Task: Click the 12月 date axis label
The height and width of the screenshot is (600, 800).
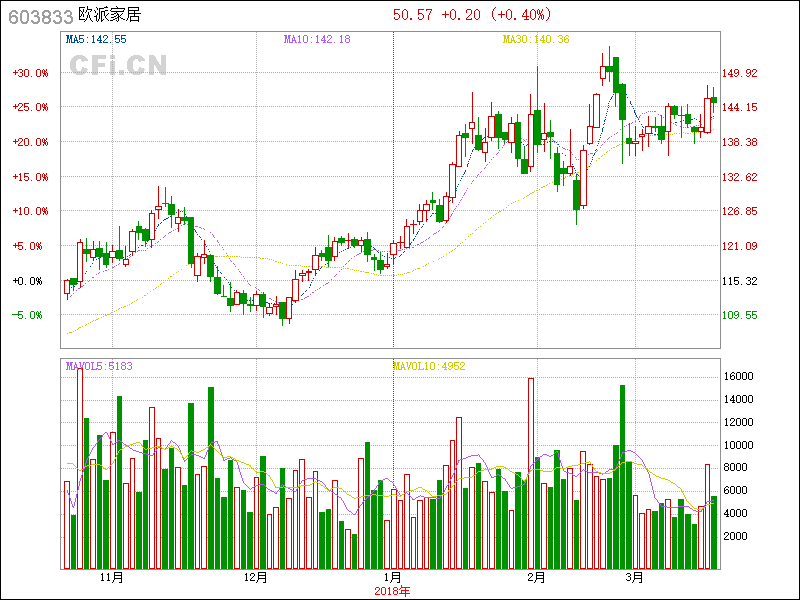Action: [256, 578]
